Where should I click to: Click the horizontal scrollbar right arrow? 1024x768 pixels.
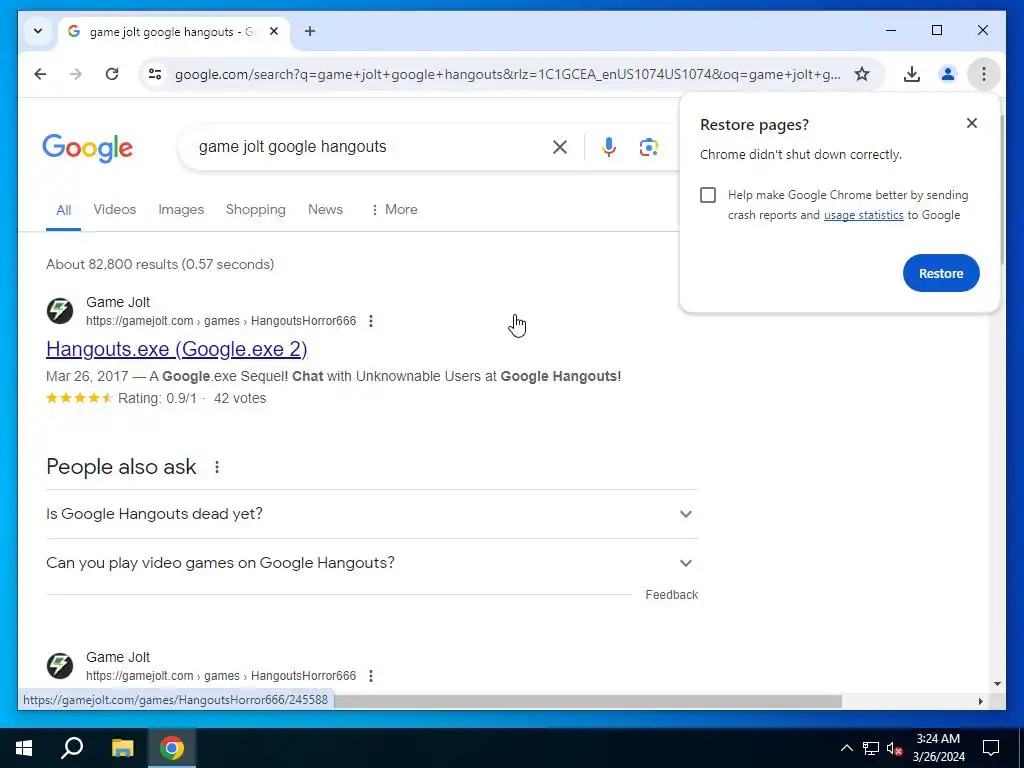point(980,701)
